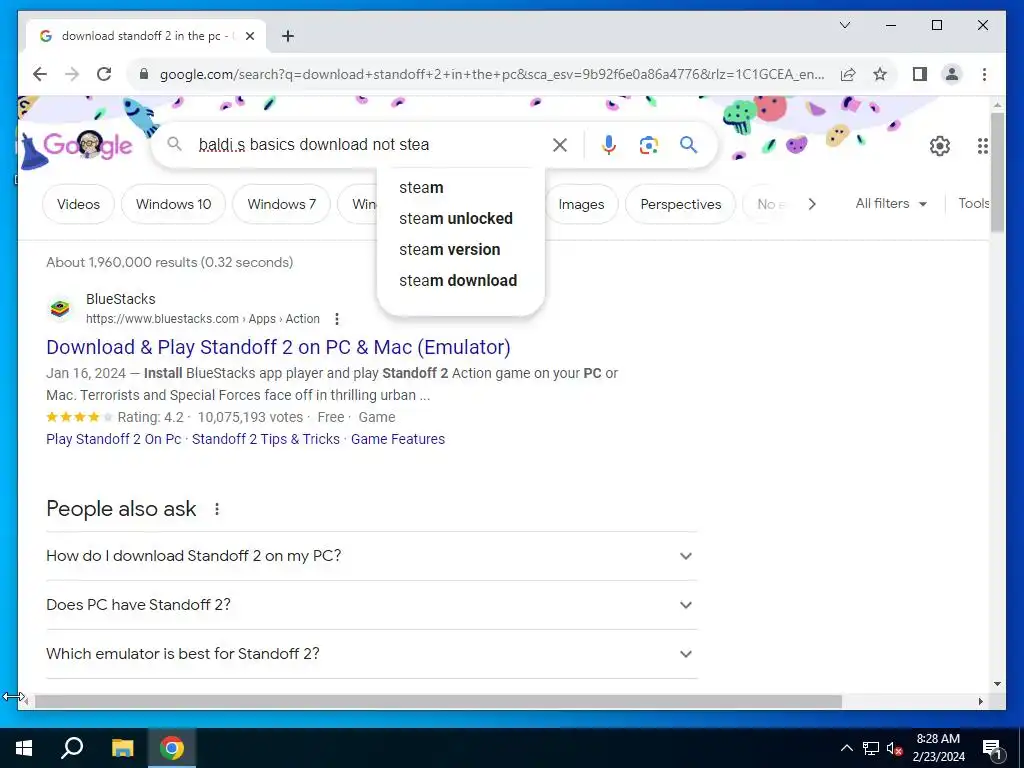This screenshot has height=768, width=1024.
Task: Click the BlueStacks site name
Action: 121,299
